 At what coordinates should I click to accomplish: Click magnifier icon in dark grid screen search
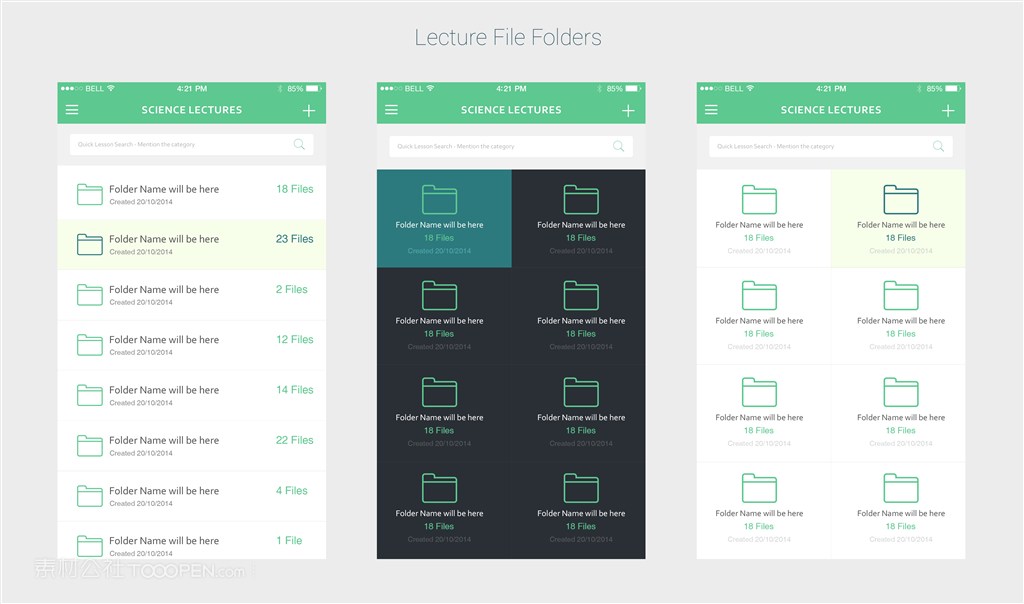pyautogui.click(x=618, y=146)
